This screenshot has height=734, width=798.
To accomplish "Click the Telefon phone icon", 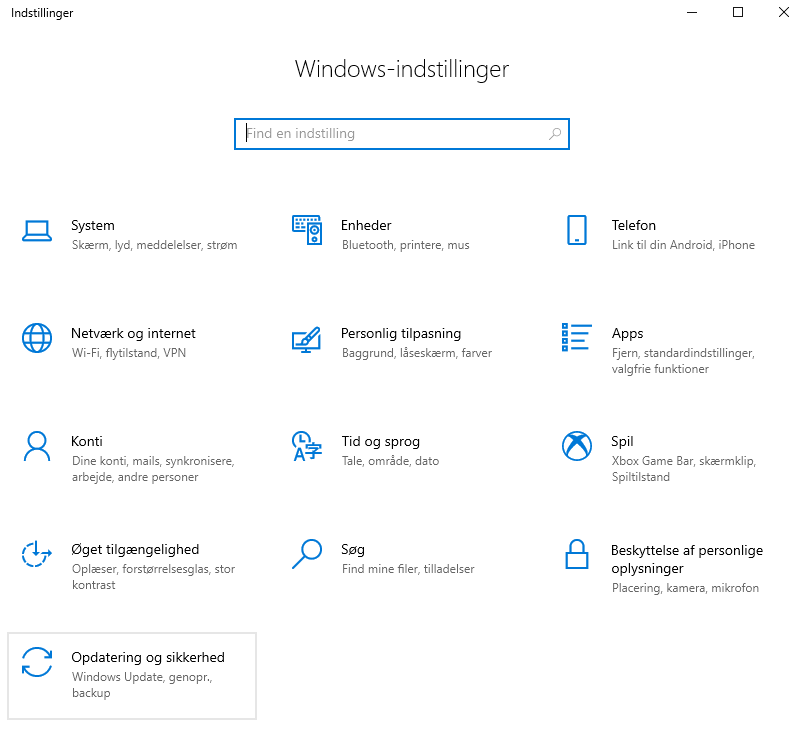I will click(x=577, y=230).
